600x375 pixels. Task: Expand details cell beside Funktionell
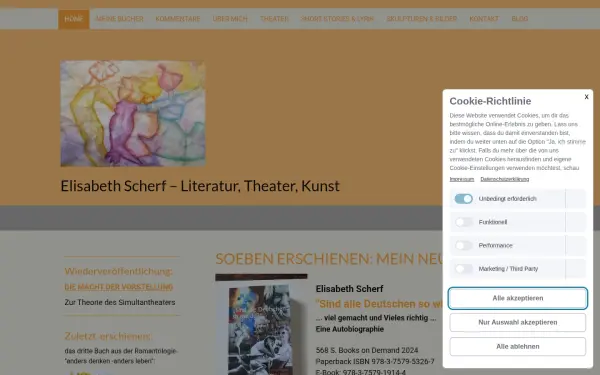(x=576, y=222)
